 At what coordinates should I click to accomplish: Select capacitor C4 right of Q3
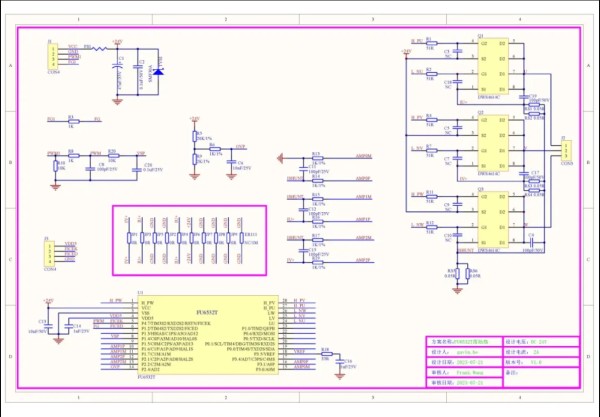point(532,242)
